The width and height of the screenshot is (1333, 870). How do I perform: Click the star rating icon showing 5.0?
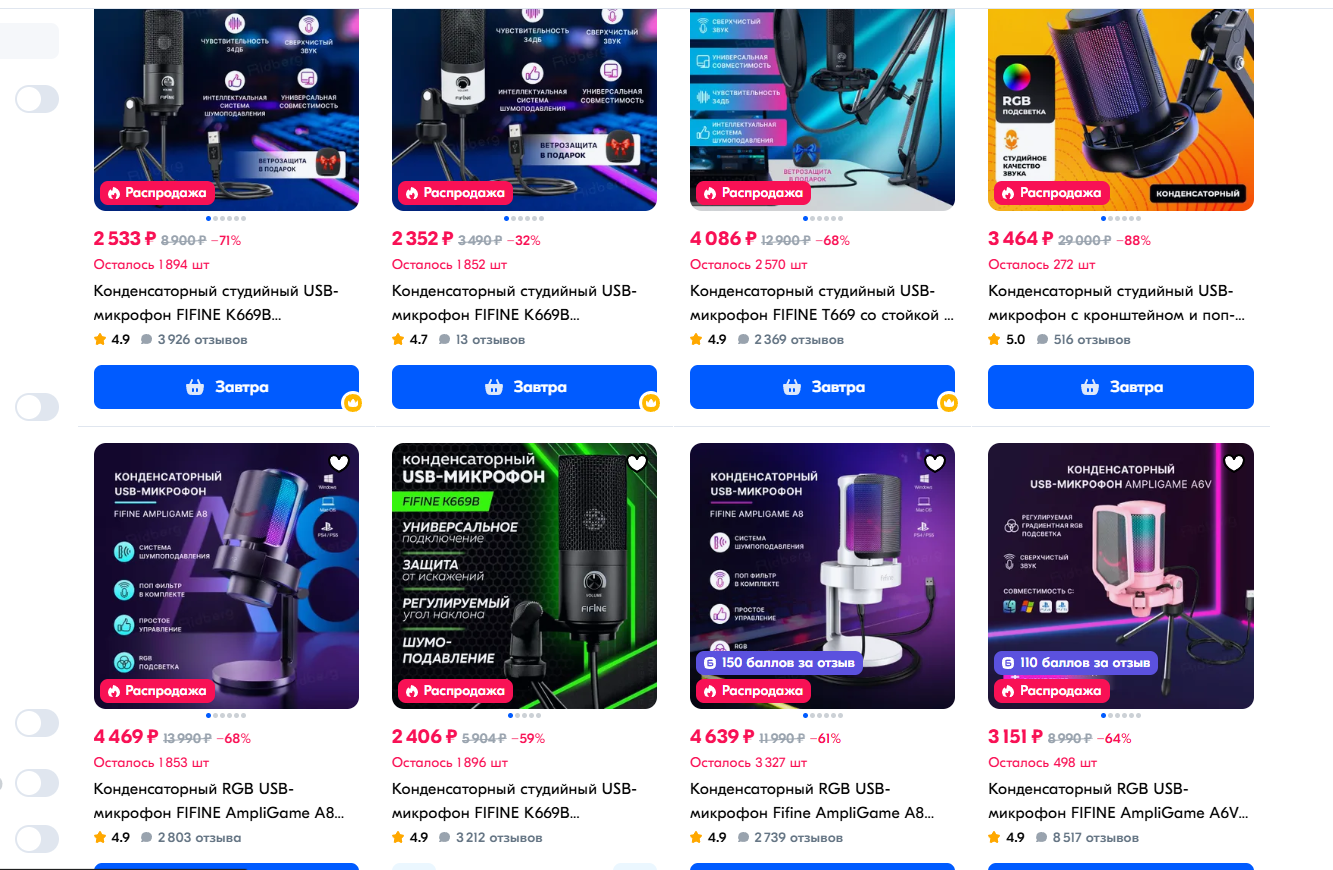click(x=994, y=340)
